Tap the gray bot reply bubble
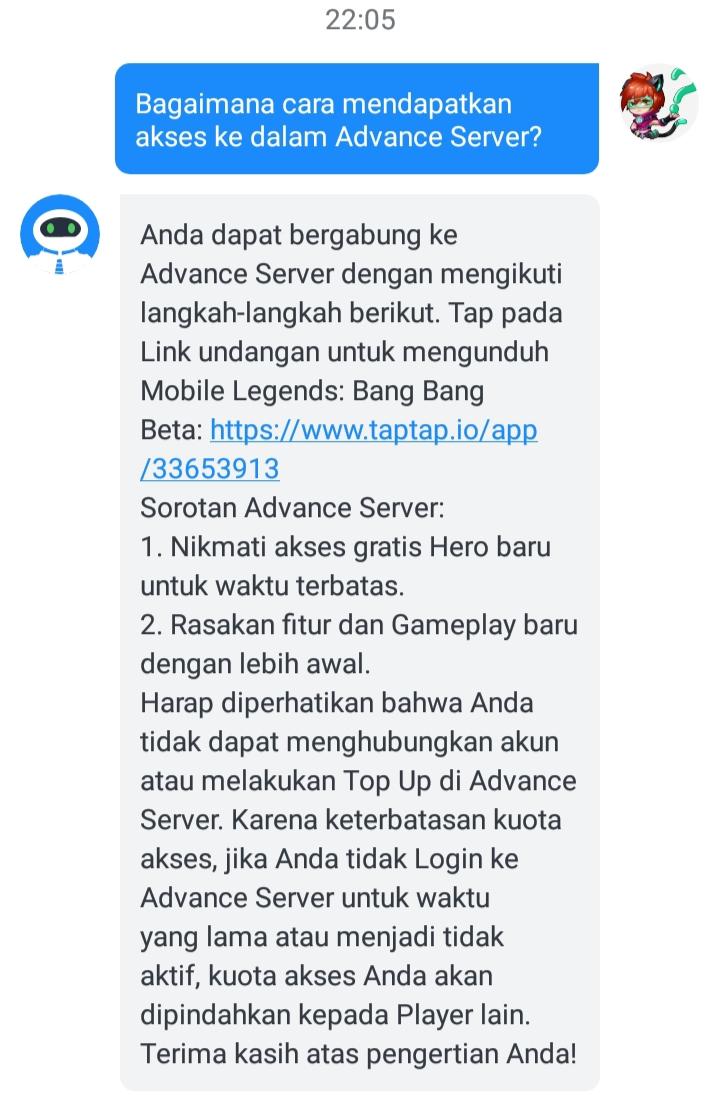This screenshot has height=1099, width=719. pyautogui.click(x=360, y=642)
